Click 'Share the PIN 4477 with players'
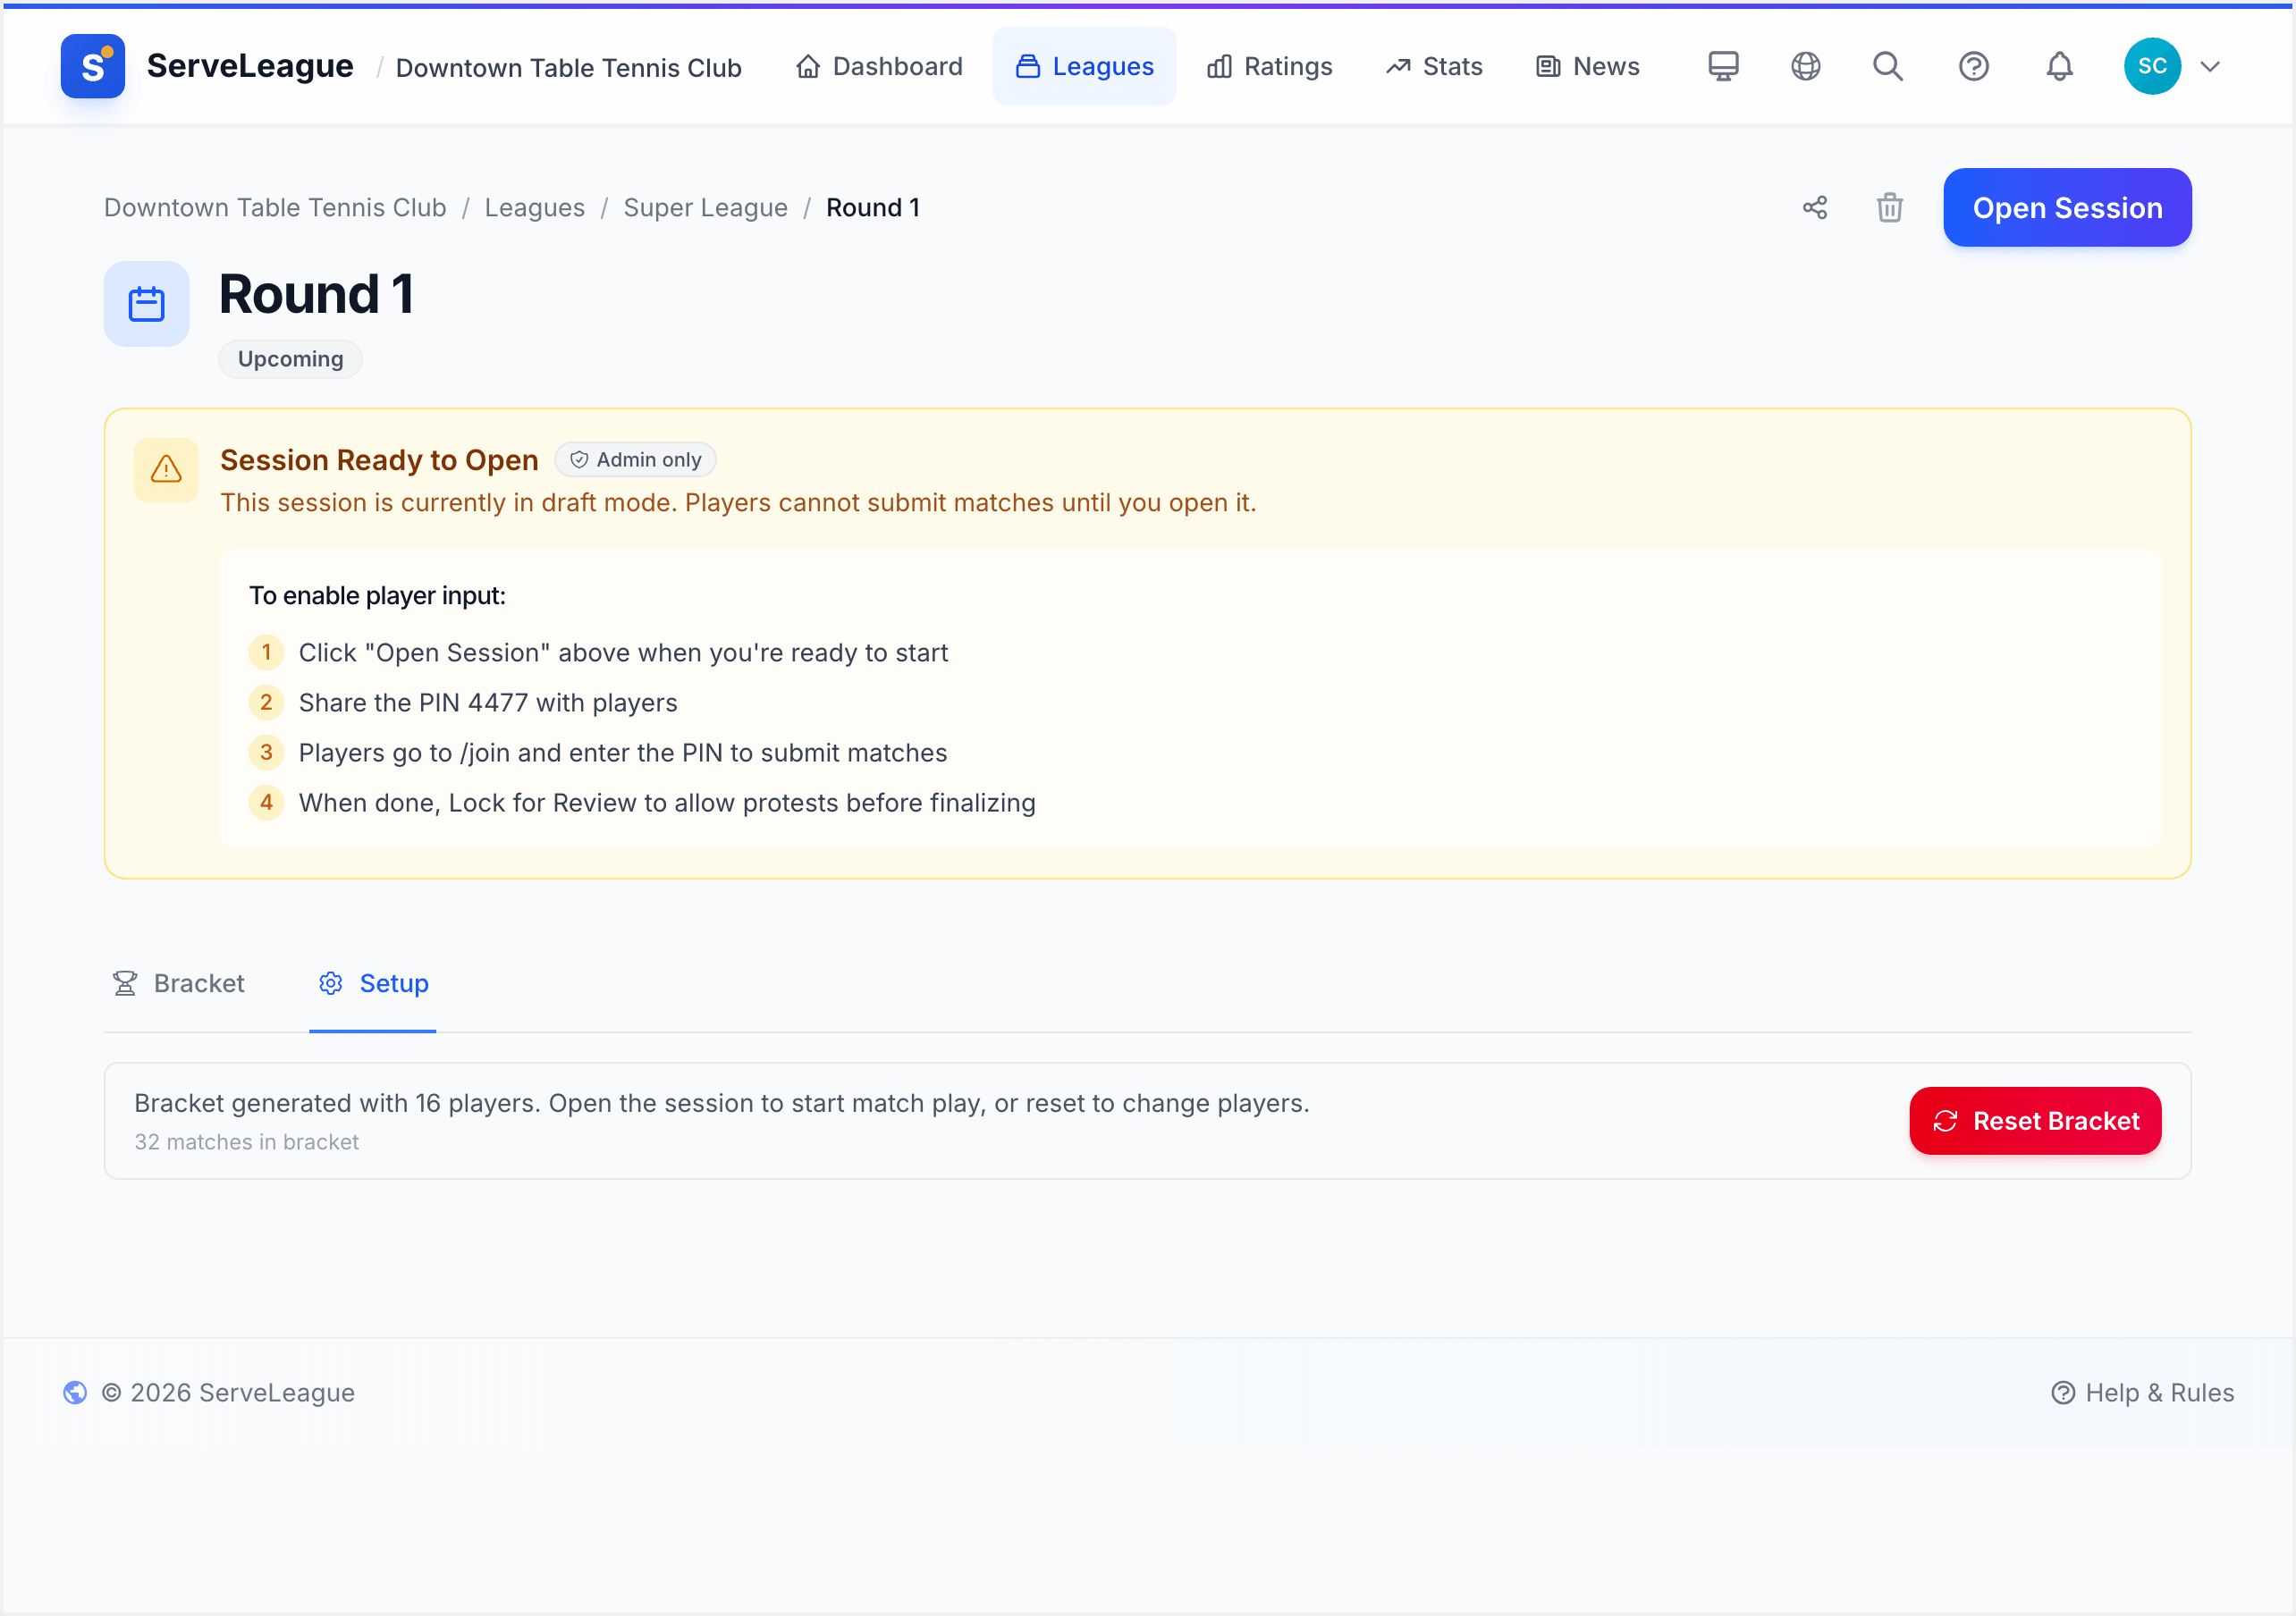The image size is (2296, 1616). (x=488, y=702)
